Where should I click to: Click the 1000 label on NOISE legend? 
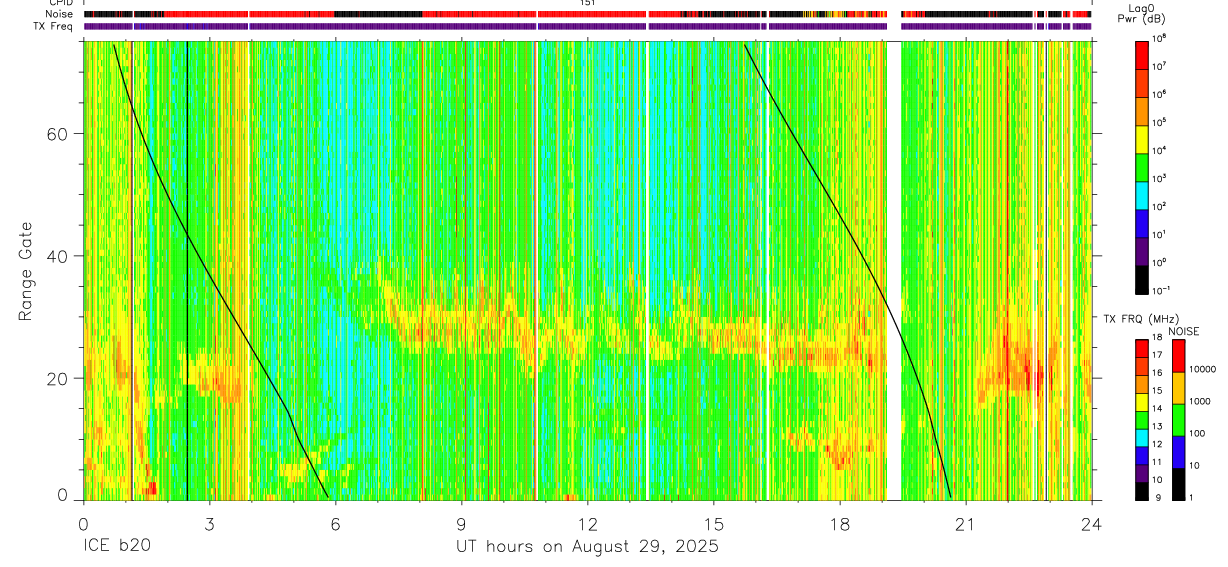tap(1202, 402)
